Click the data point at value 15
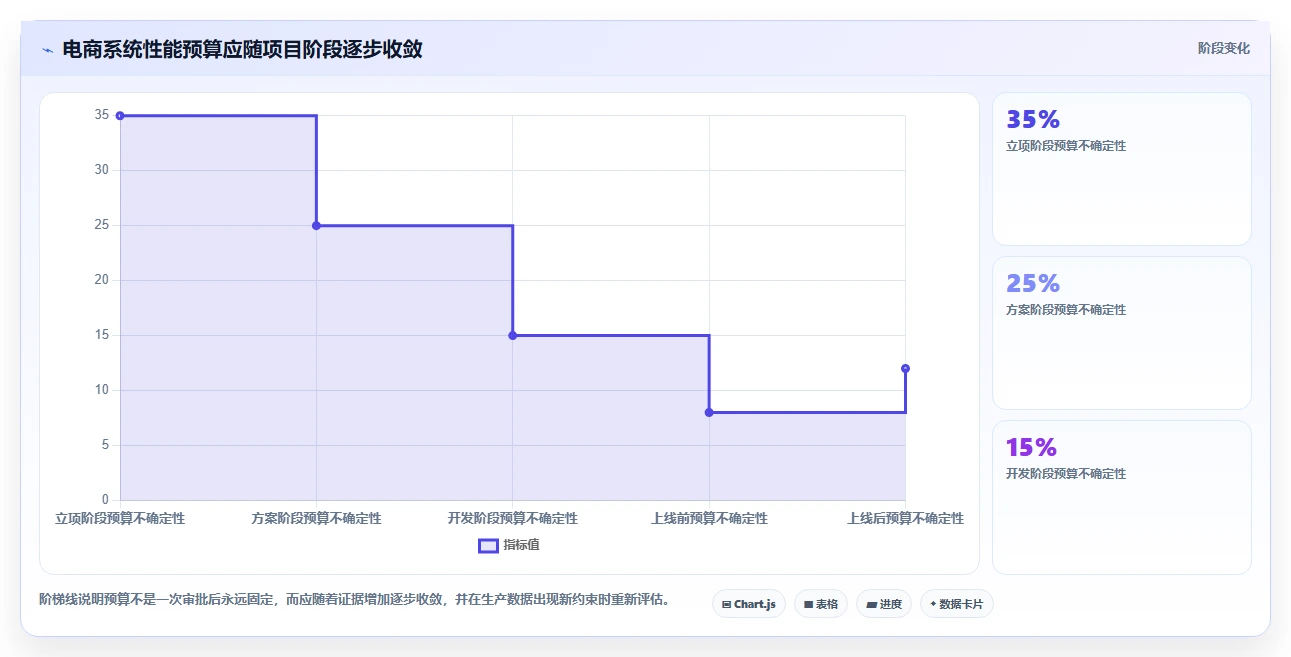This screenshot has height=657, width=1291. (513, 336)
